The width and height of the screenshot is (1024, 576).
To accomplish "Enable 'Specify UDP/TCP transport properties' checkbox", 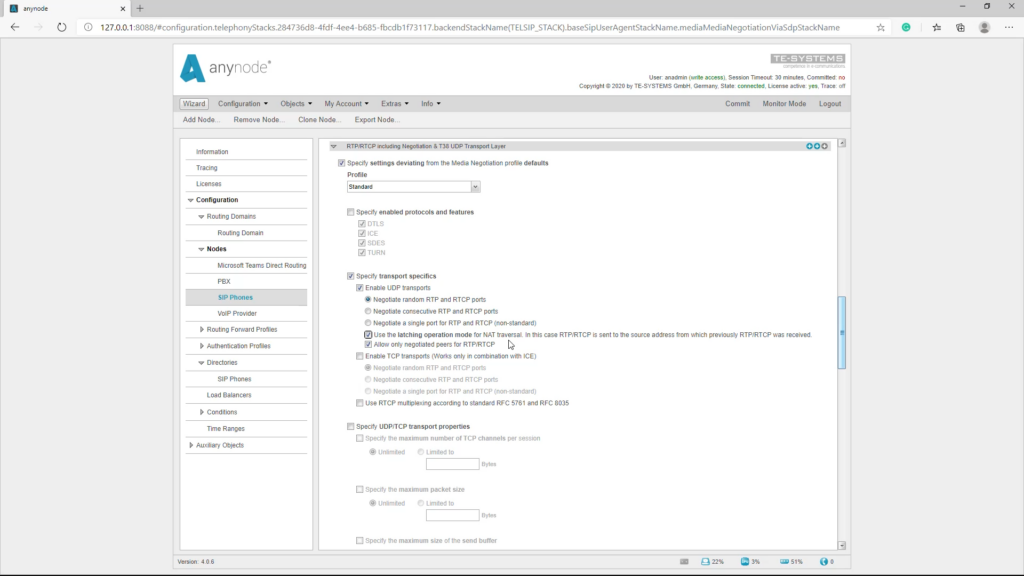I will point(351,426).
